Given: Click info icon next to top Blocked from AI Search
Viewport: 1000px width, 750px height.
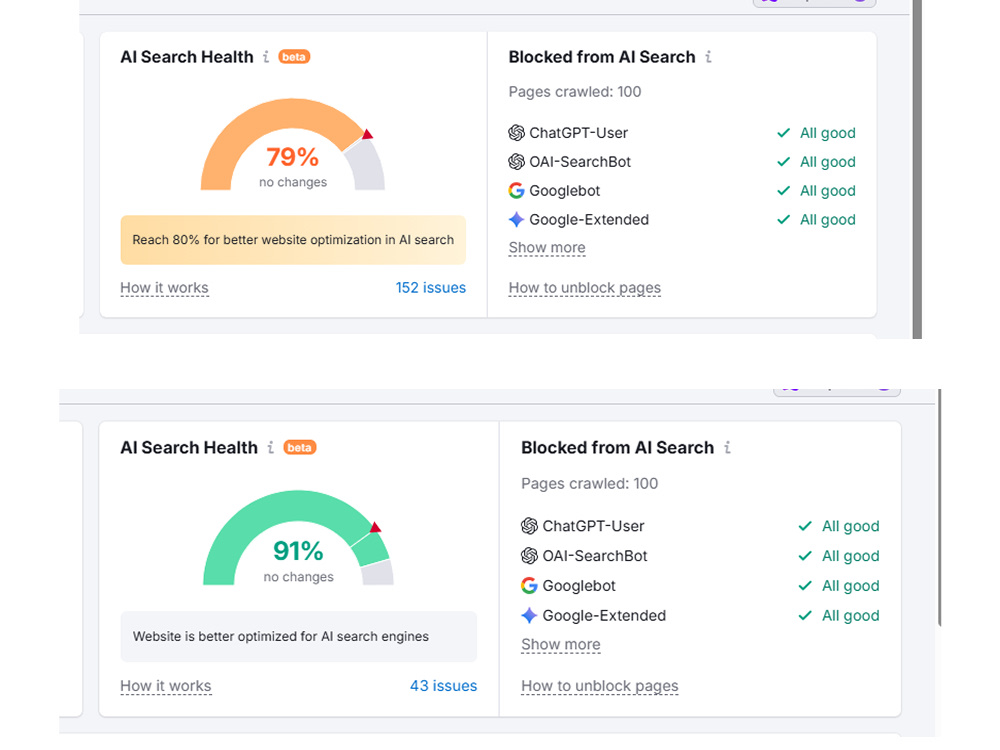Looking at the screenshot, I should [x=708, y=57].
